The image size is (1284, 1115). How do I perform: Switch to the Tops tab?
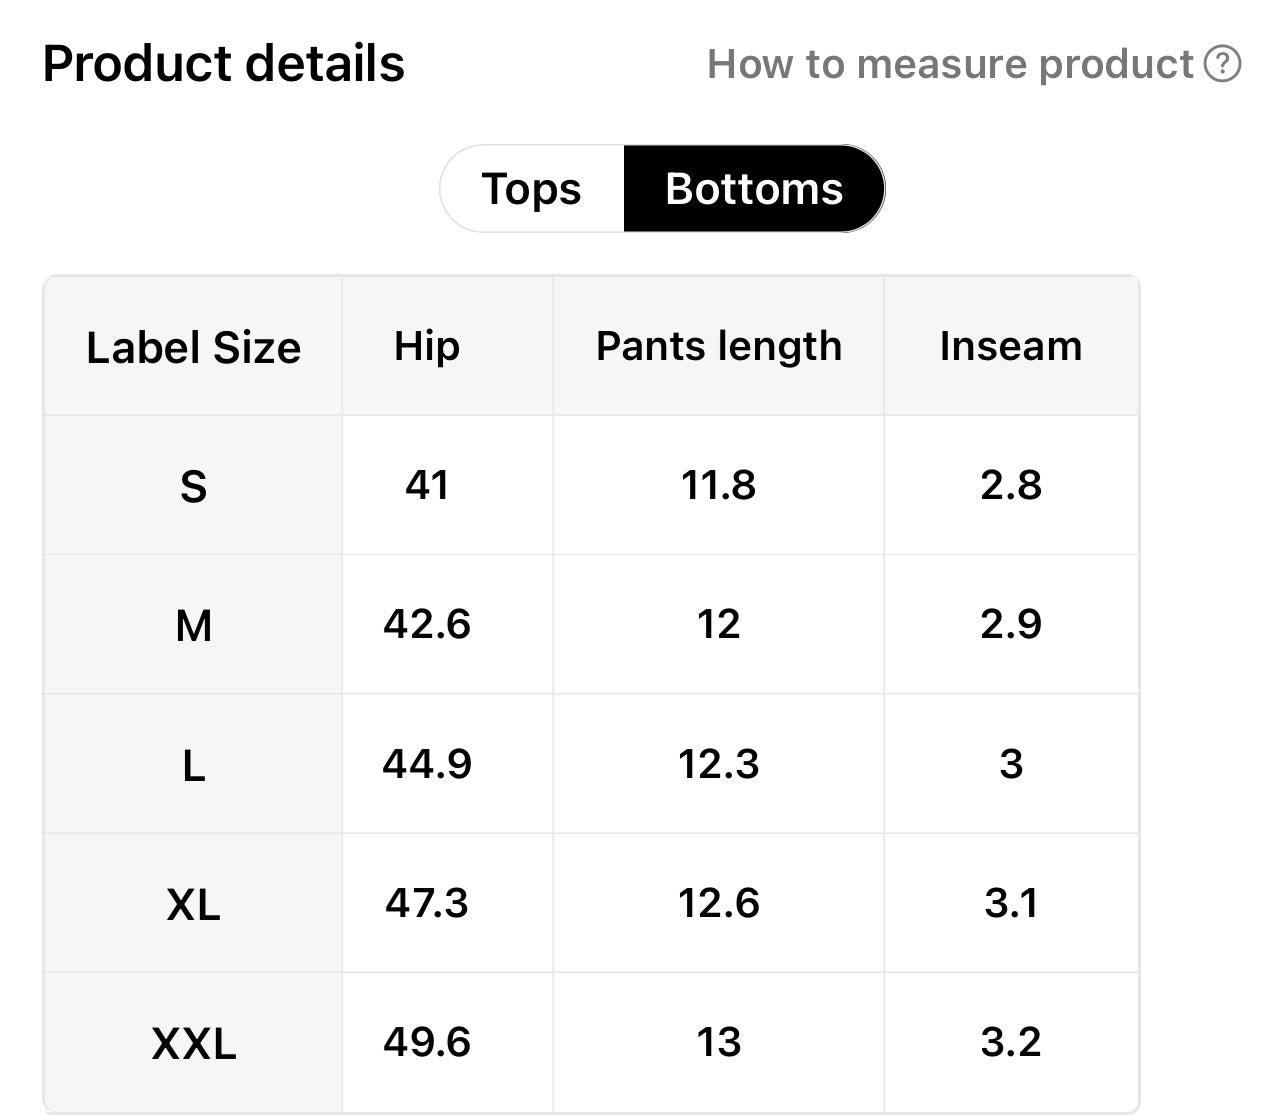(x=531, y=189)
